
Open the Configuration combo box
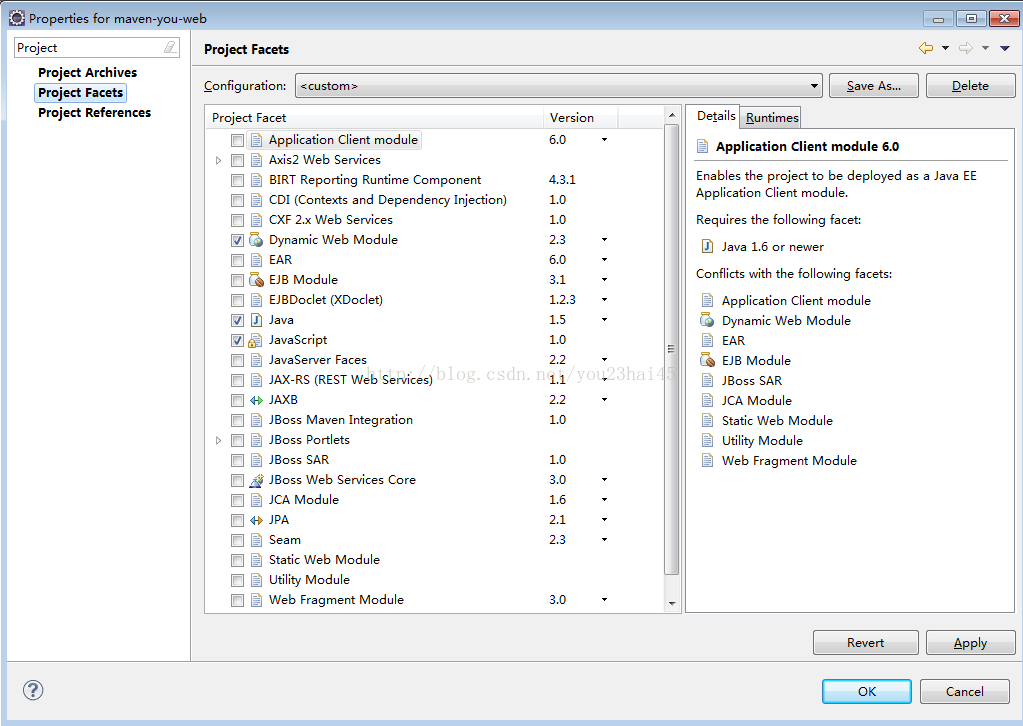click(558, 85)
